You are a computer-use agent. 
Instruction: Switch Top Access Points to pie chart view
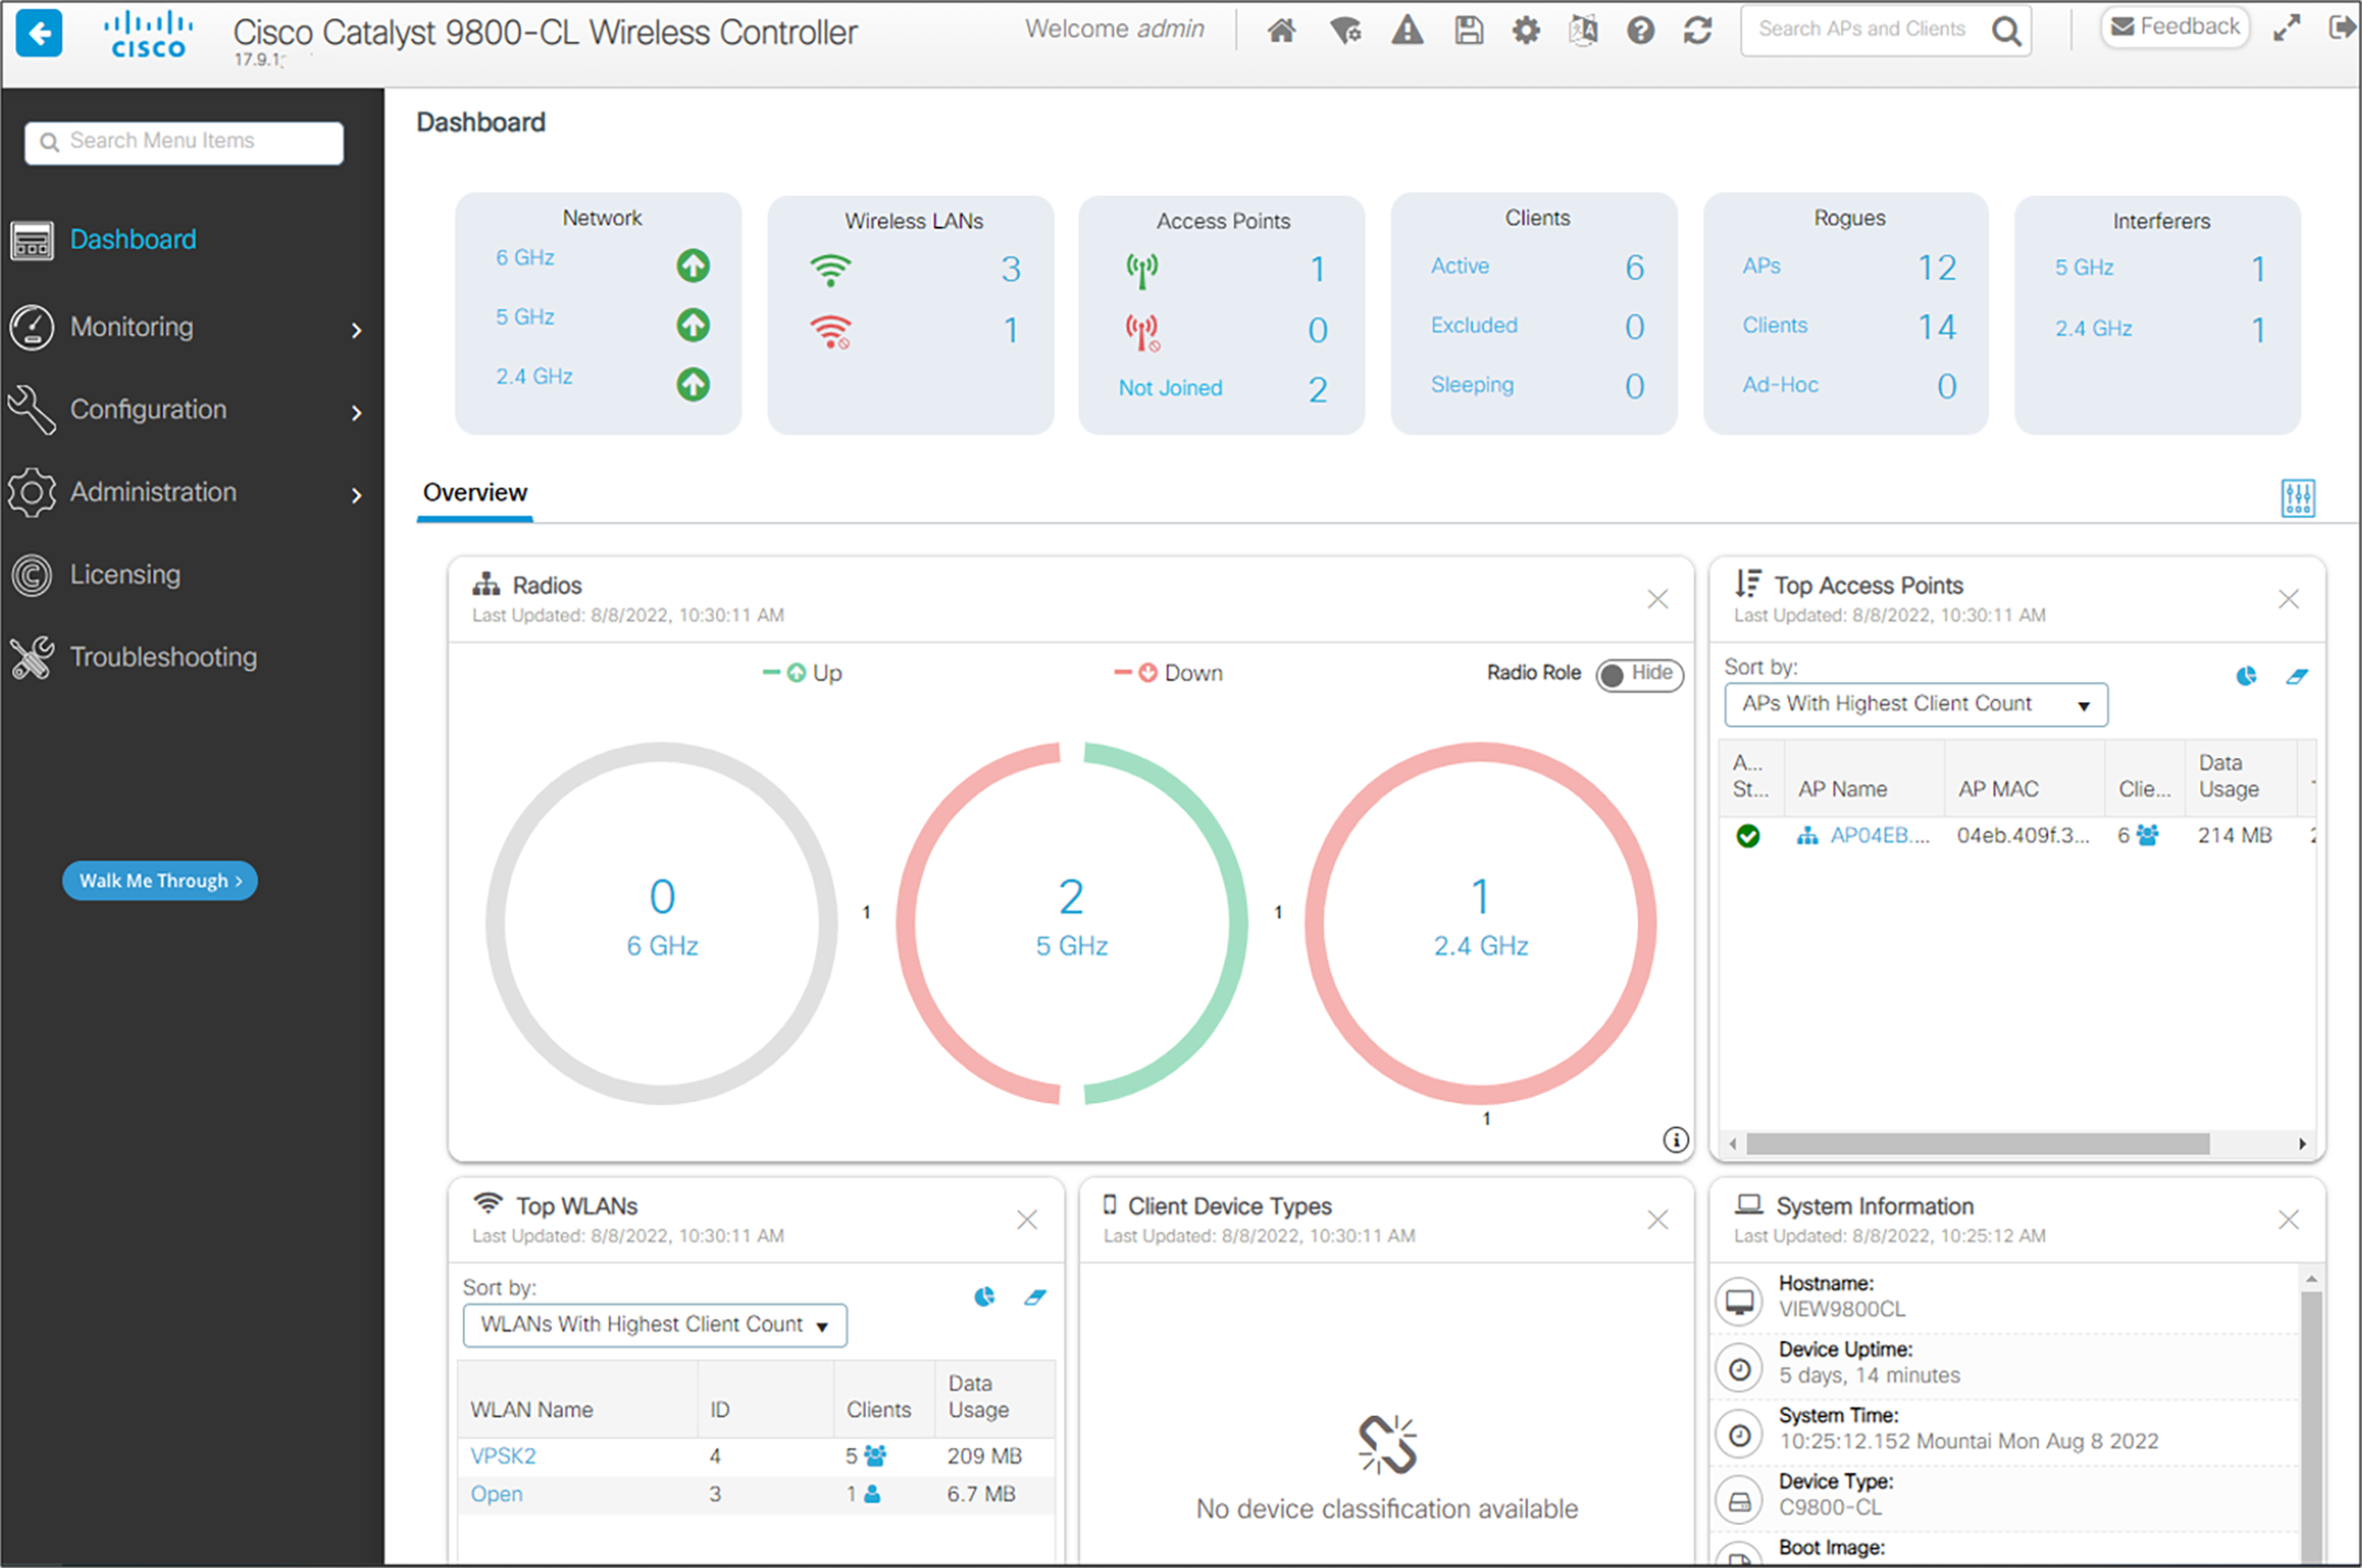pyautogui.click(x=2246, y=676)
